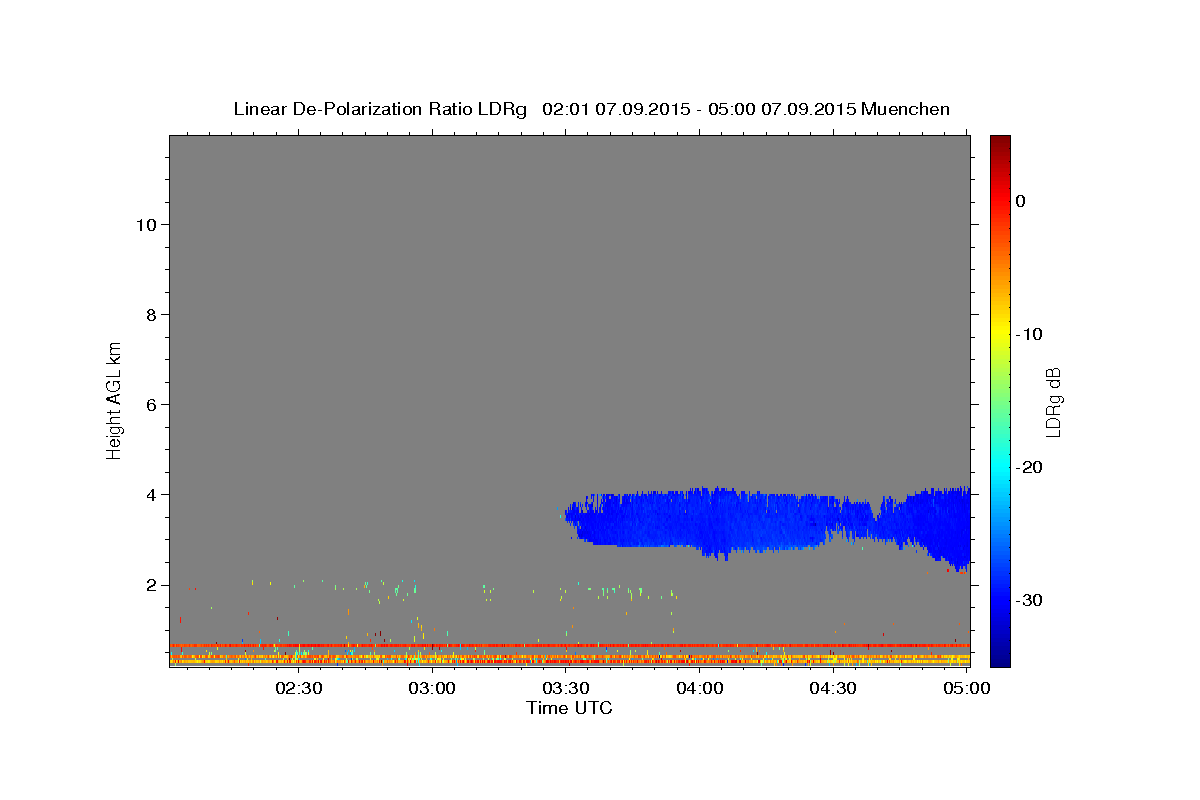Viewport: 1200px width, 800px height.
Task: Click the dark blue bottom of the colorbar
Action: [x=1000, y=657]
